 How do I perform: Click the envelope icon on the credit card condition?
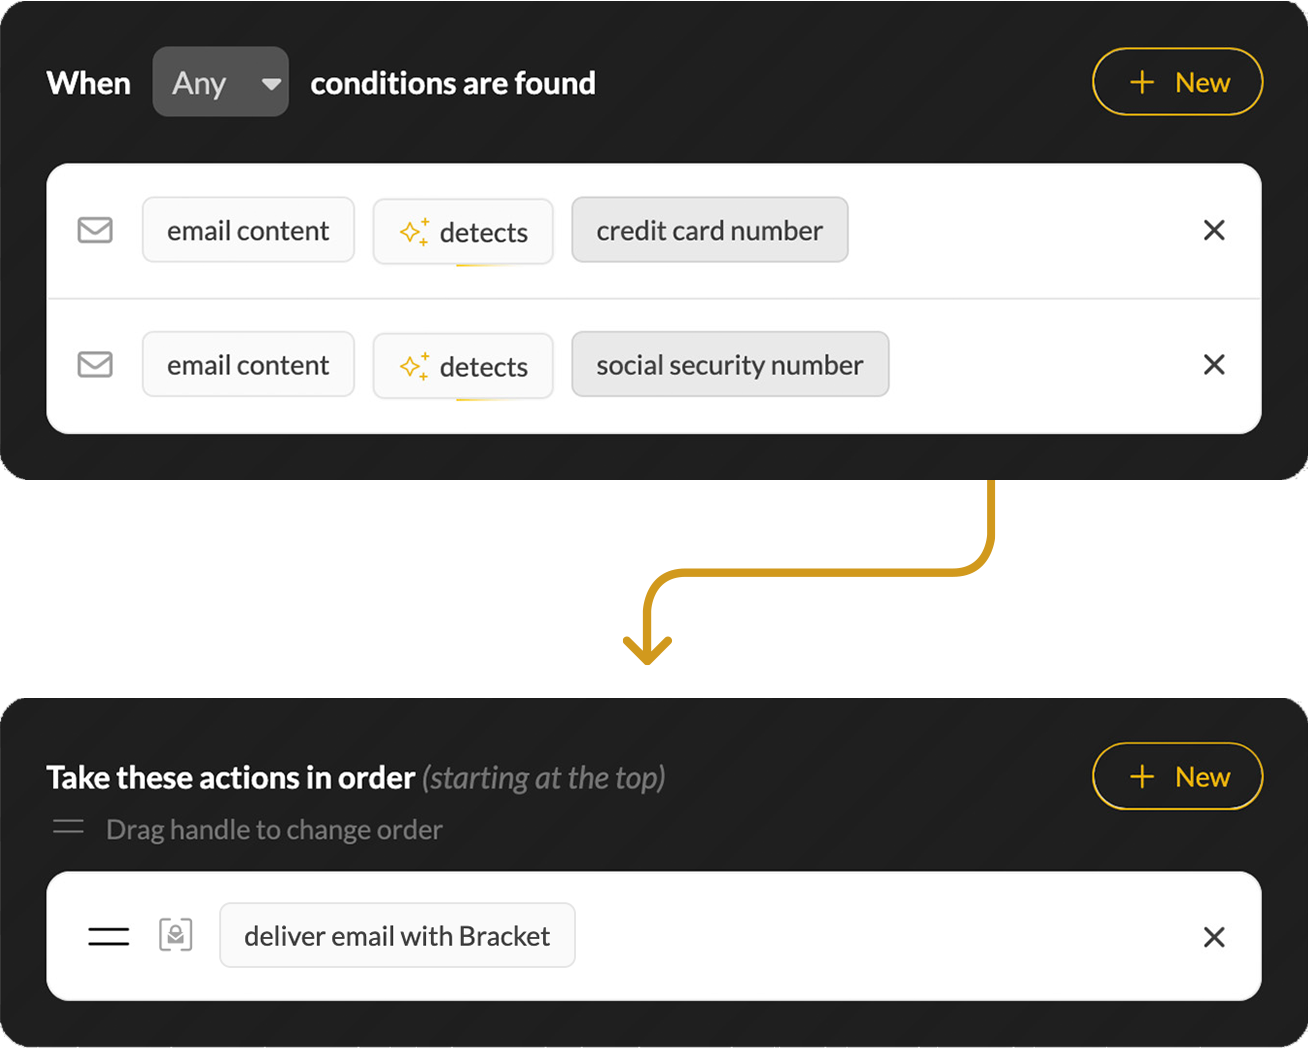tap(95, 230)
